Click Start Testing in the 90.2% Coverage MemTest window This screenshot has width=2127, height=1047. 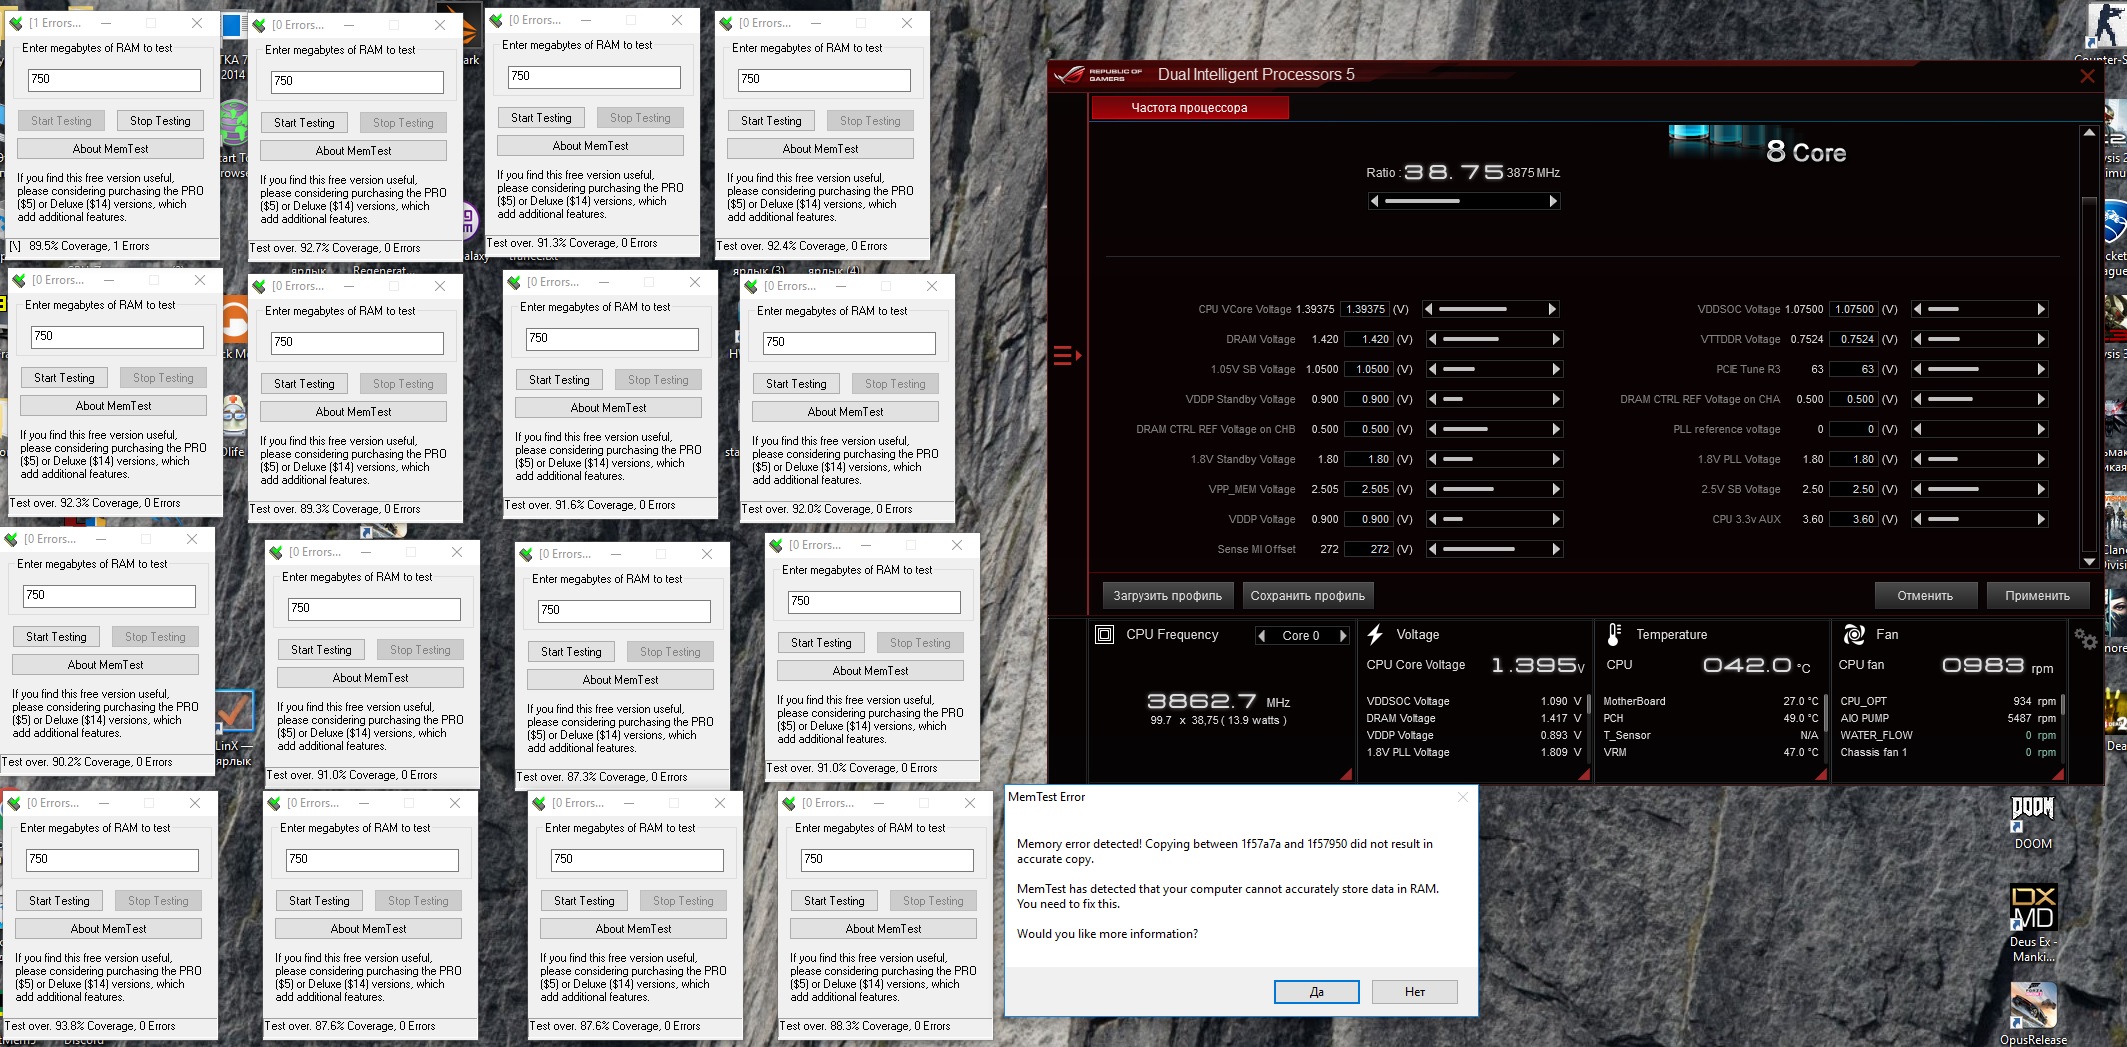pyautogui.click(x=56, y=637)
